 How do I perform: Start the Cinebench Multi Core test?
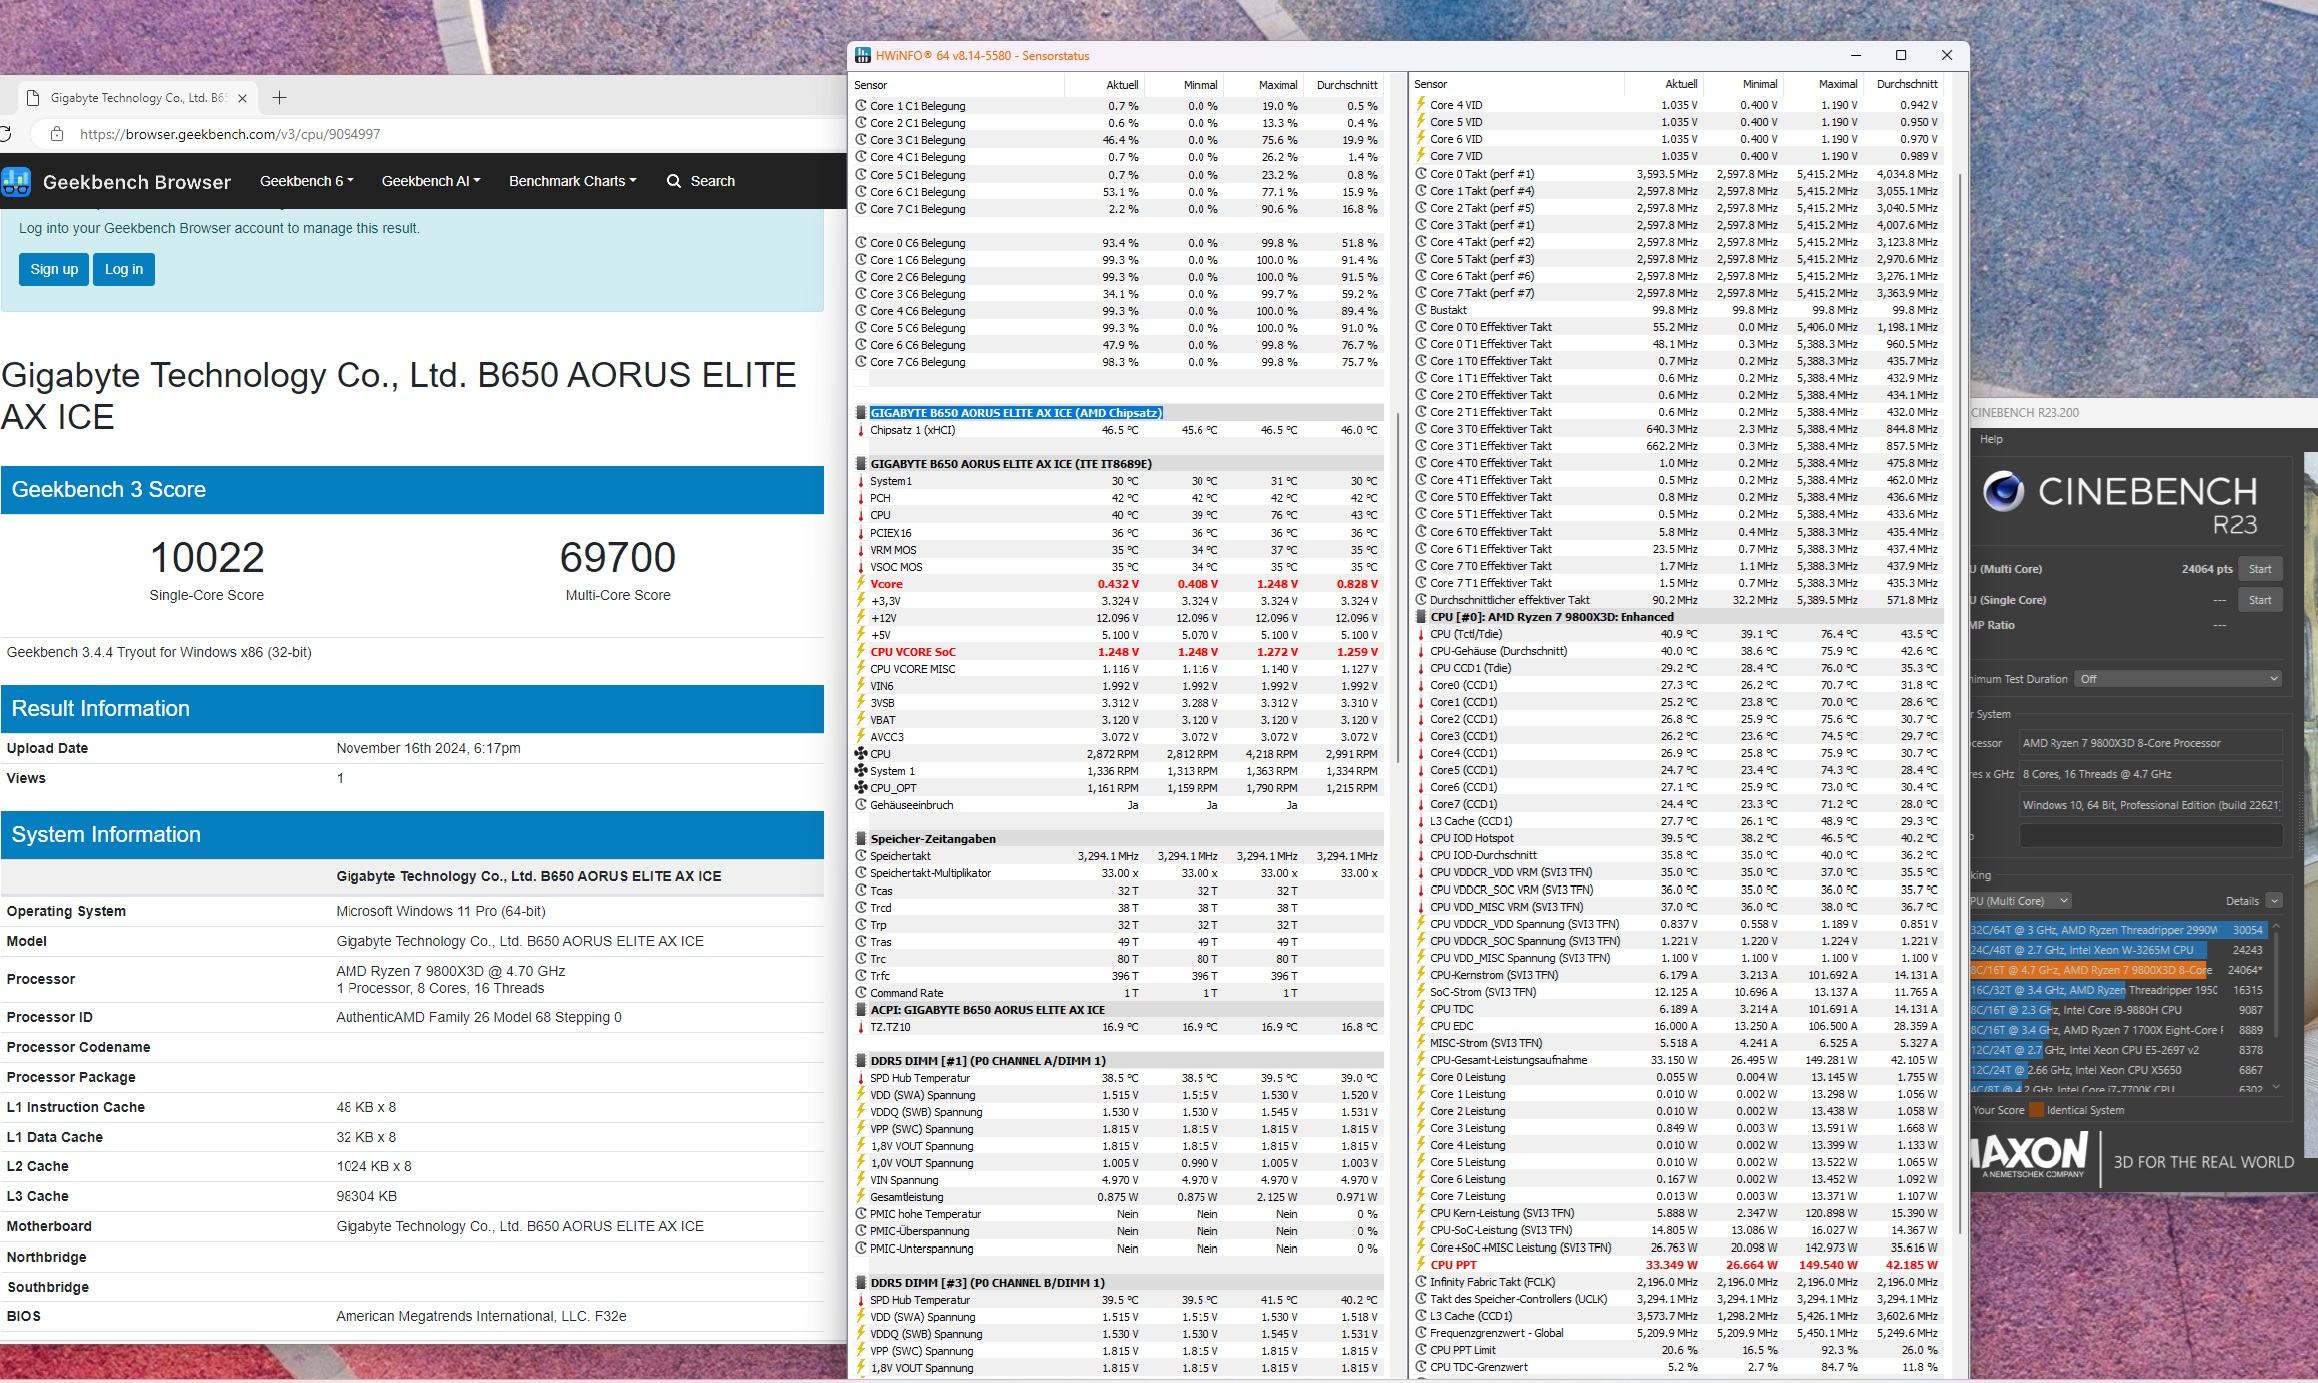tap(2260, 569)
